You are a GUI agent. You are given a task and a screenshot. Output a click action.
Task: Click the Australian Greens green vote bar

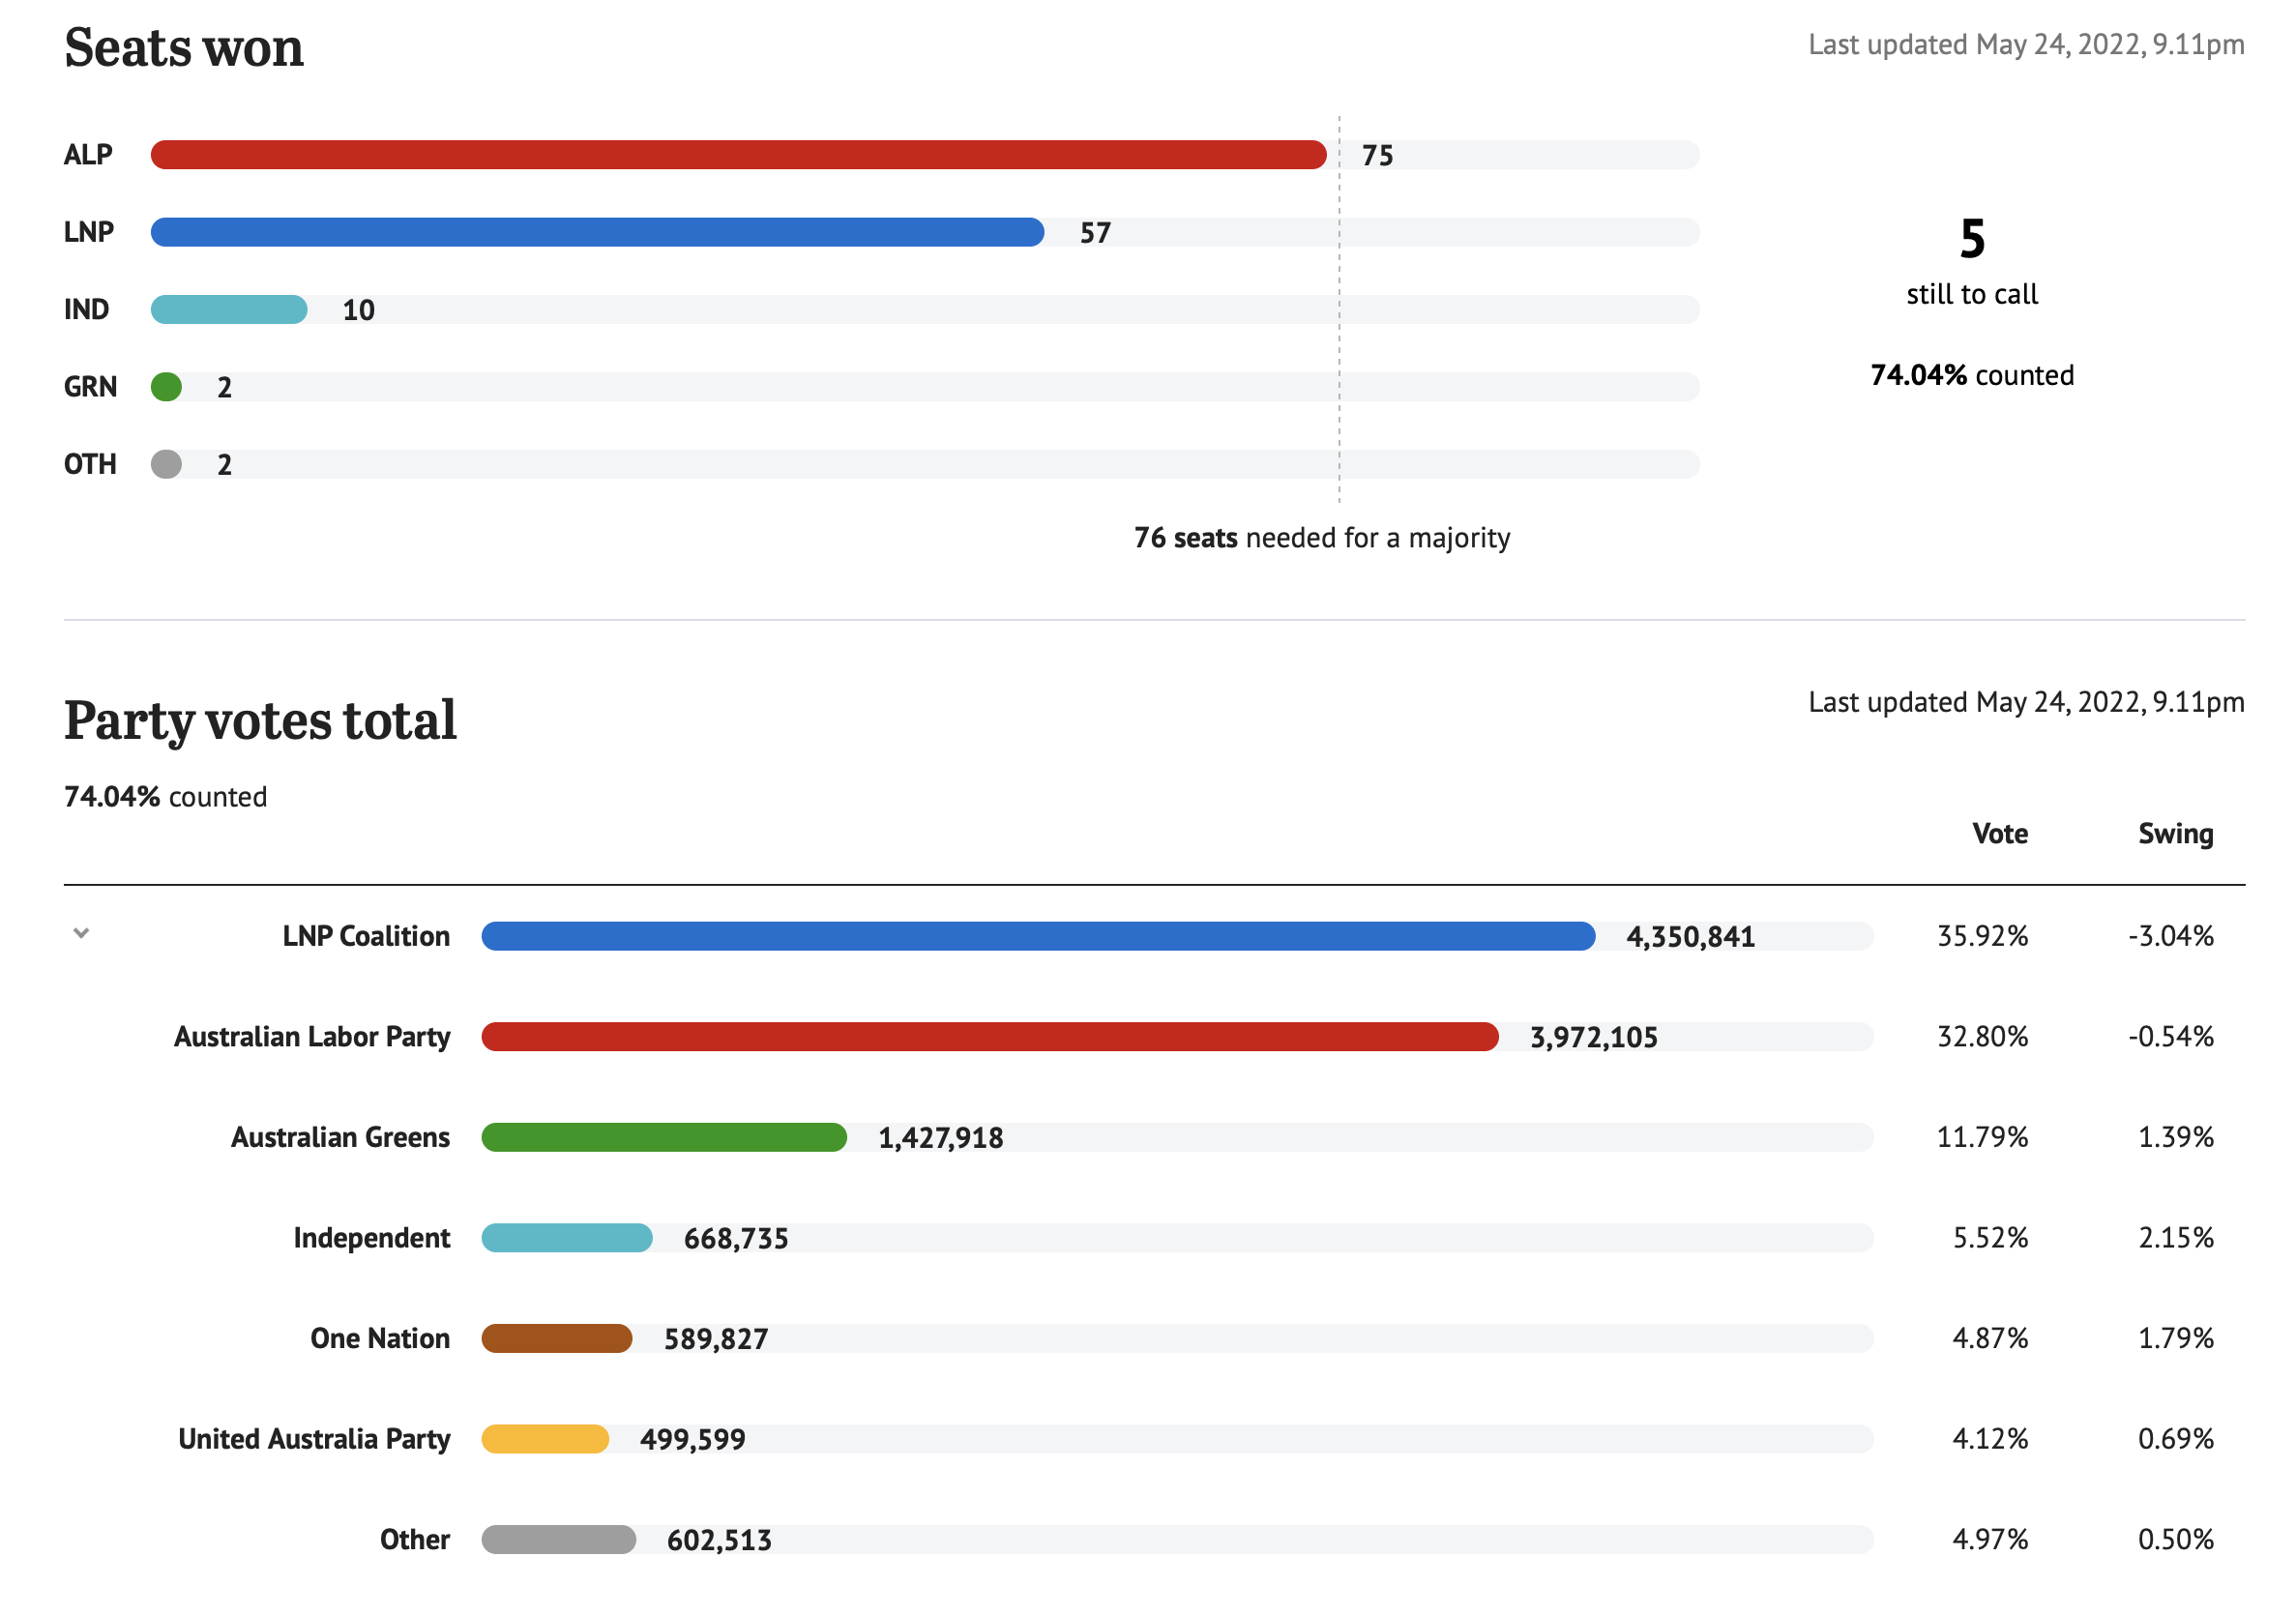(664, 1138)
